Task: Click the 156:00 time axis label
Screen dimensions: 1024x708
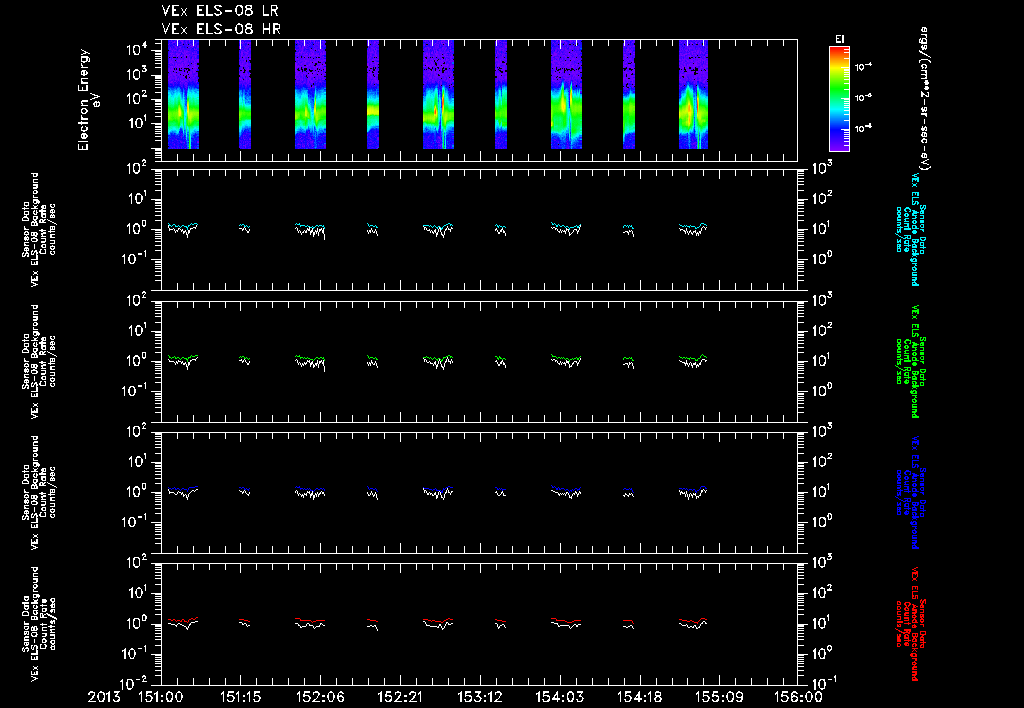Action: coord(798,698)
